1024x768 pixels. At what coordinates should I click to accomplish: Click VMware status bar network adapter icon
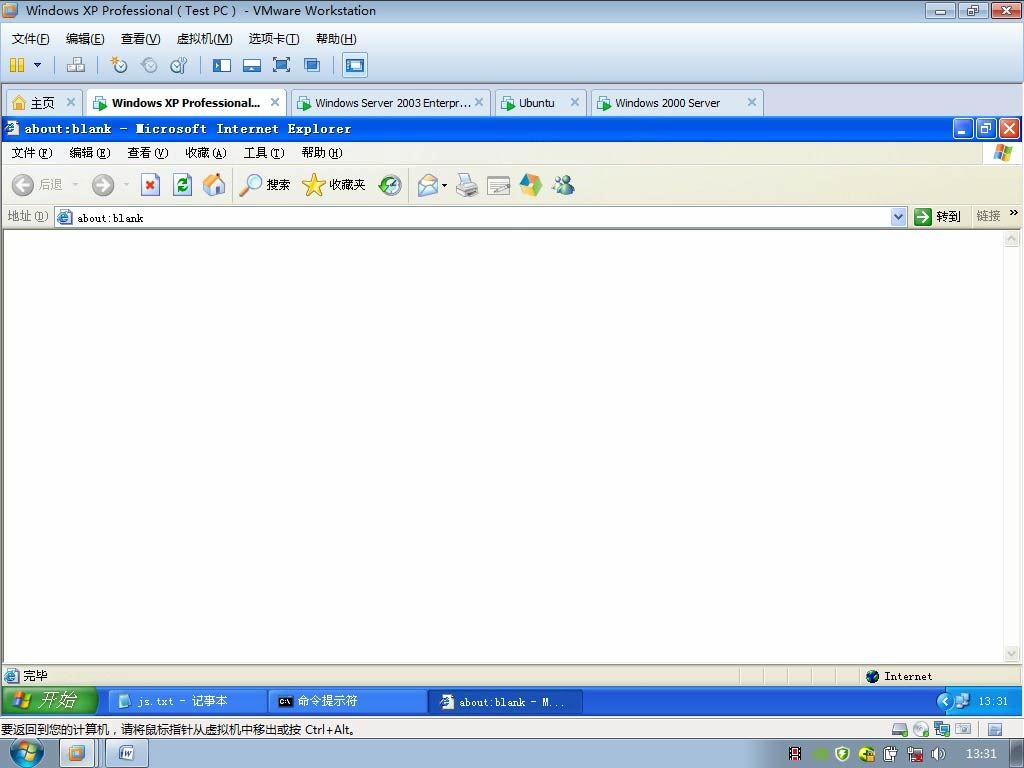coord(942,729)
